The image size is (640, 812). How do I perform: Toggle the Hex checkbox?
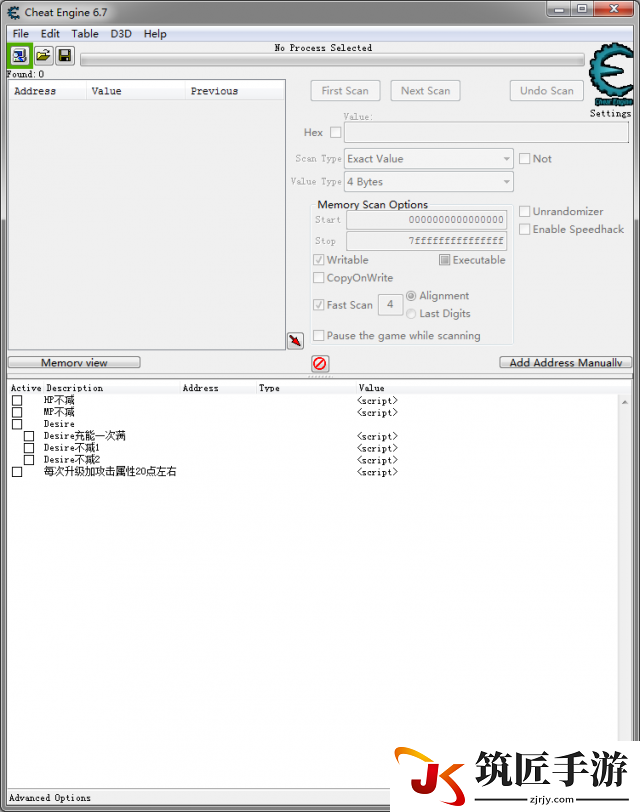click(x=336, y=132)
